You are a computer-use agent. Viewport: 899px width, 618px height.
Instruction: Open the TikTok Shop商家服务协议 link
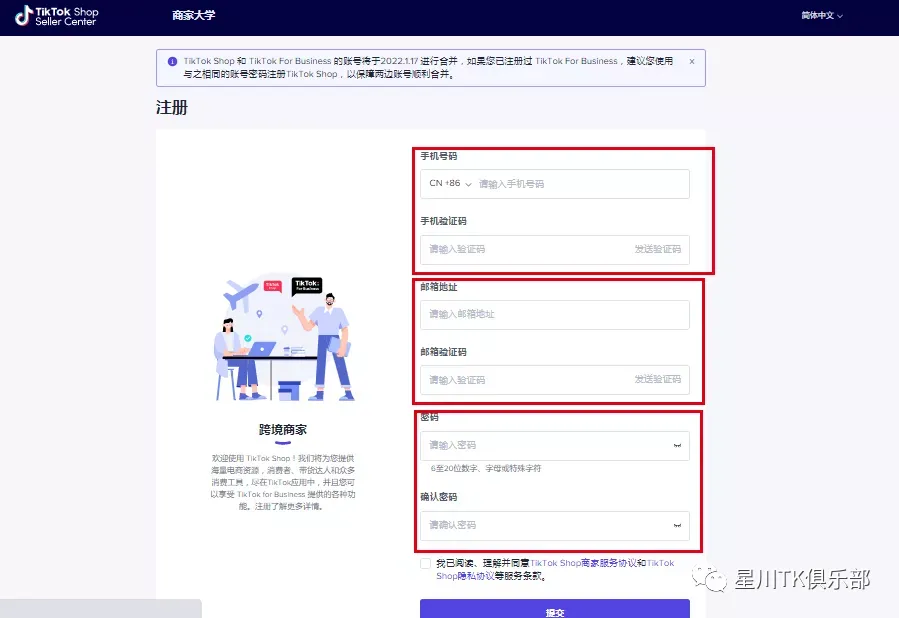point(584,564)
